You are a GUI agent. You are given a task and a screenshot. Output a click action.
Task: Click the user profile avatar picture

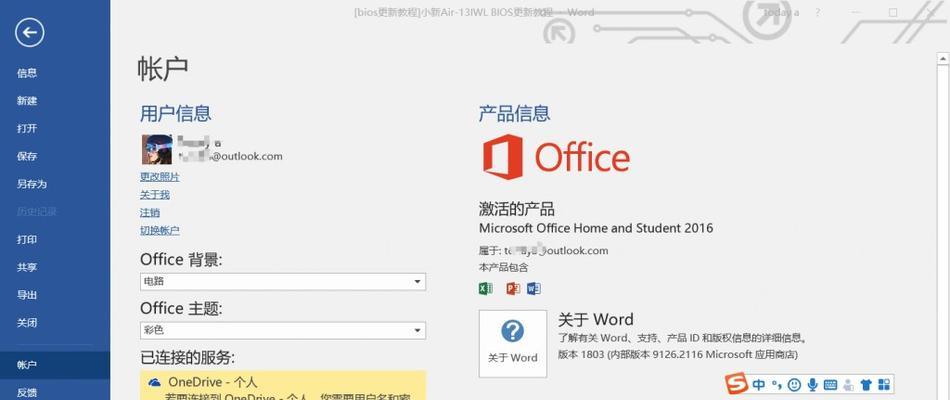[x=157, y=149]
